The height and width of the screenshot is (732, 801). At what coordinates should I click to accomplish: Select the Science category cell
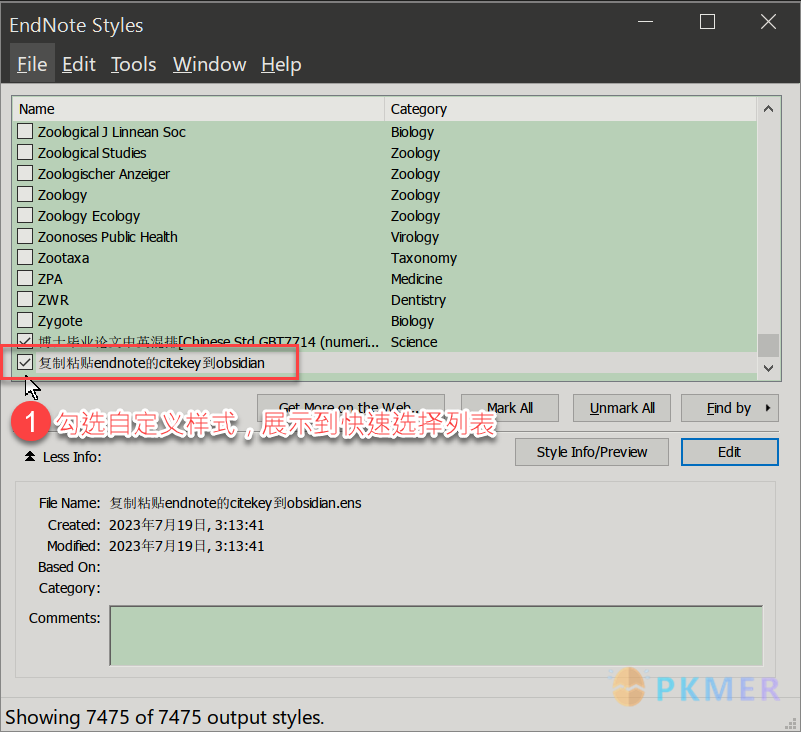[414, 342]
